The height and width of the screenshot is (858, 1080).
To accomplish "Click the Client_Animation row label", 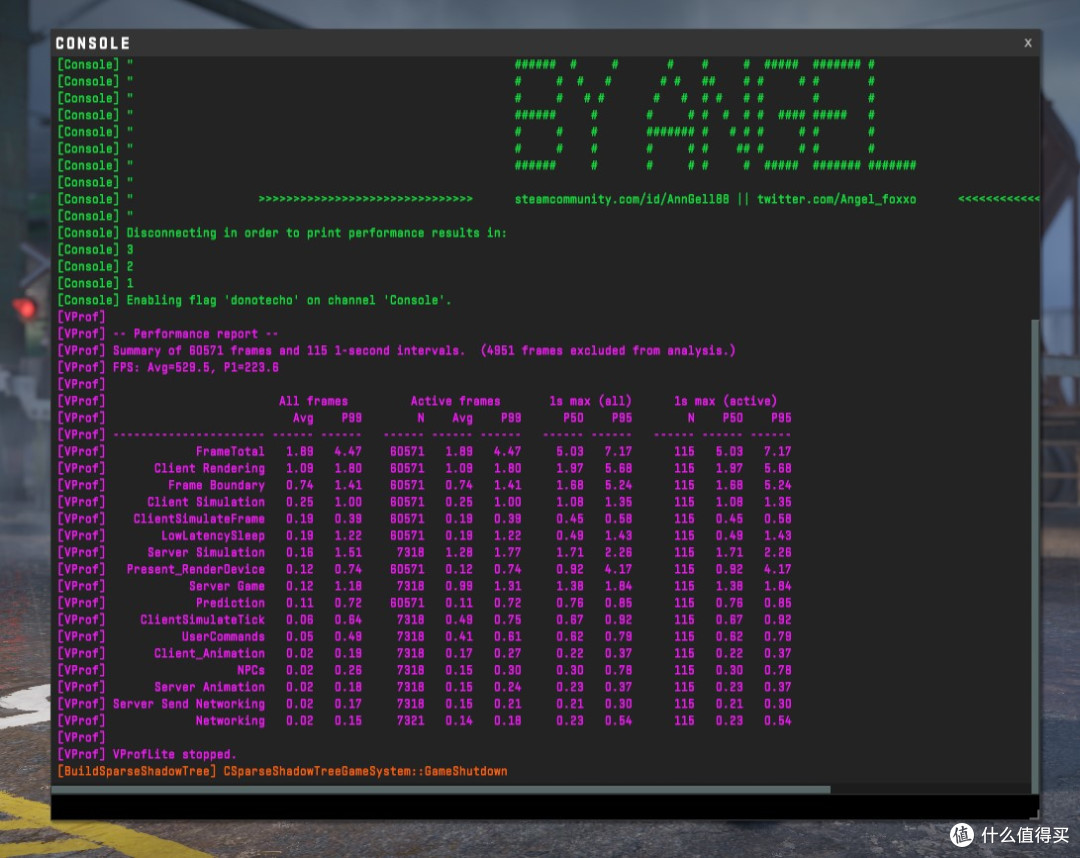I will click(x=209, y=653).
